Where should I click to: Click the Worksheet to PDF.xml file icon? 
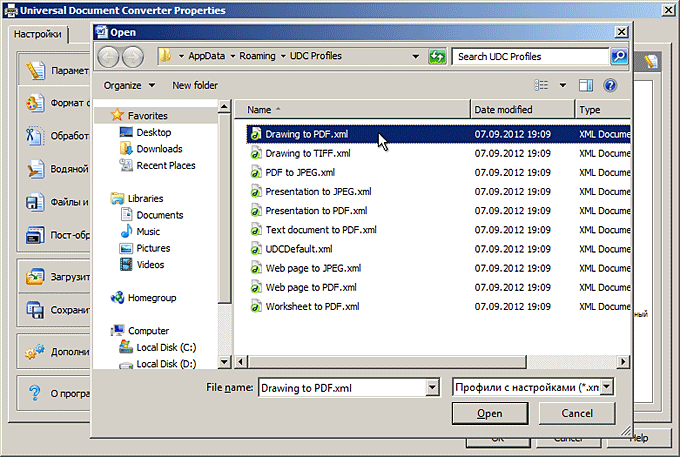(256, 306)
